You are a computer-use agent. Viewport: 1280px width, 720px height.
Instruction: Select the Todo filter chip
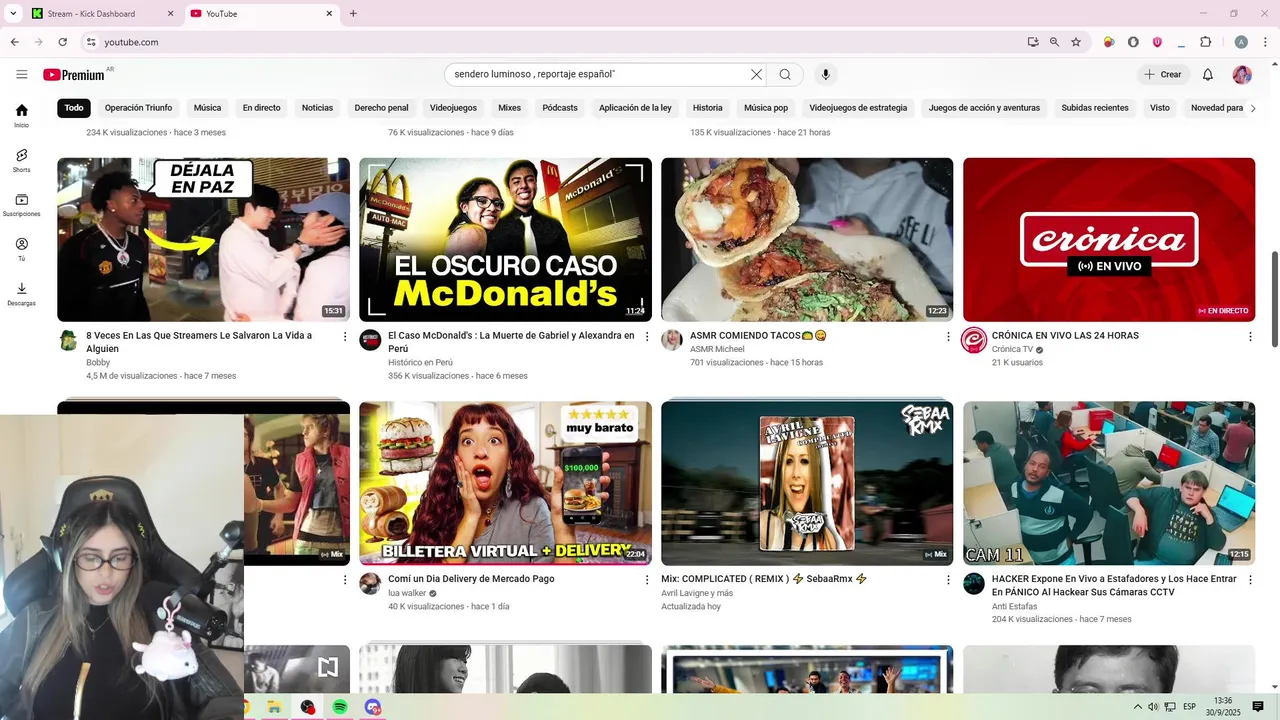coord(74,108)
